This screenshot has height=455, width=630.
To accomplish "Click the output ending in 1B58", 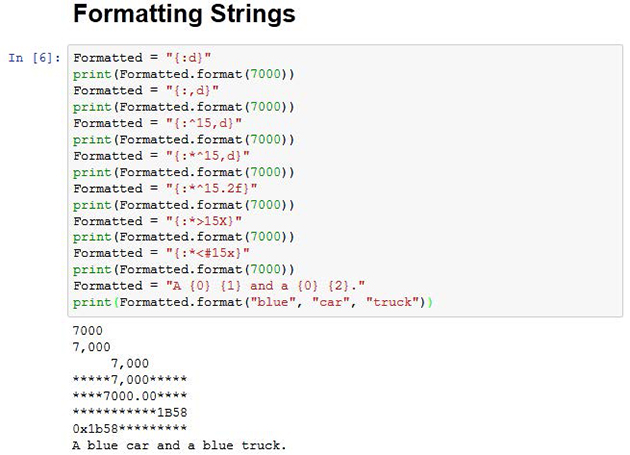I will point(130,412).
